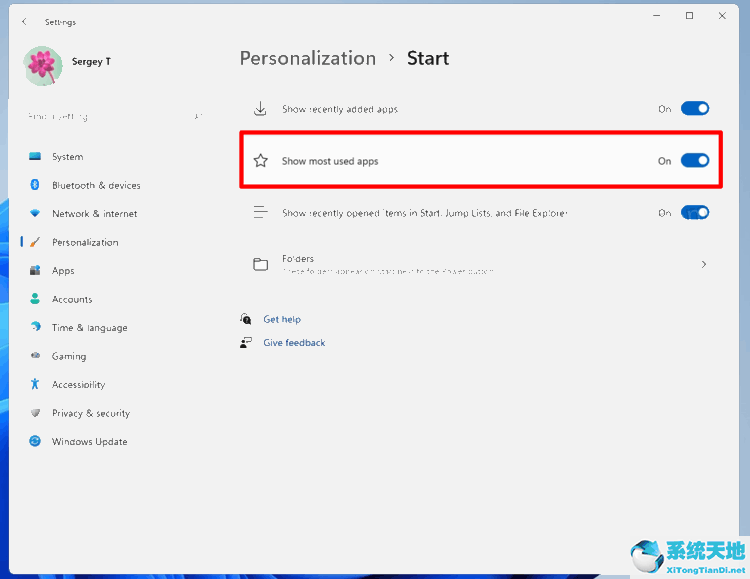
Task: Toggle Show recently opened items switch
Action: 695,212
